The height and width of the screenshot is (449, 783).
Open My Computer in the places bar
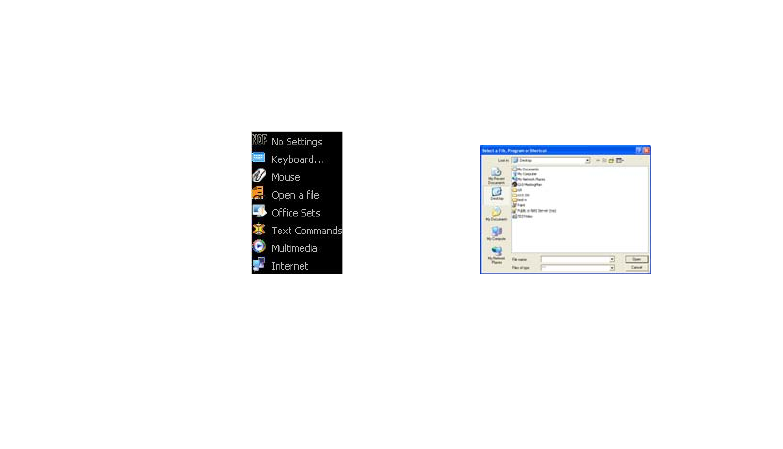496,234
